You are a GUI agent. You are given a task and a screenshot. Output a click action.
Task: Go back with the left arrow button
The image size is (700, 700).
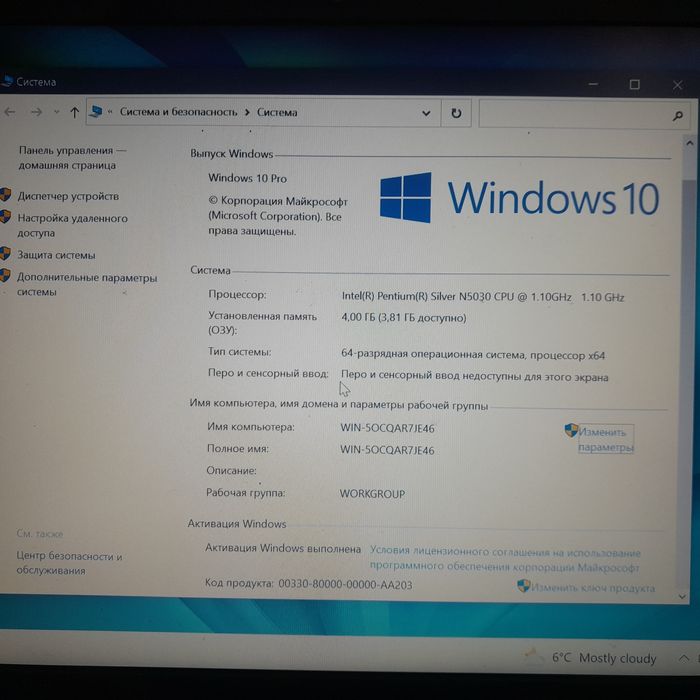(x=9, y=112)
